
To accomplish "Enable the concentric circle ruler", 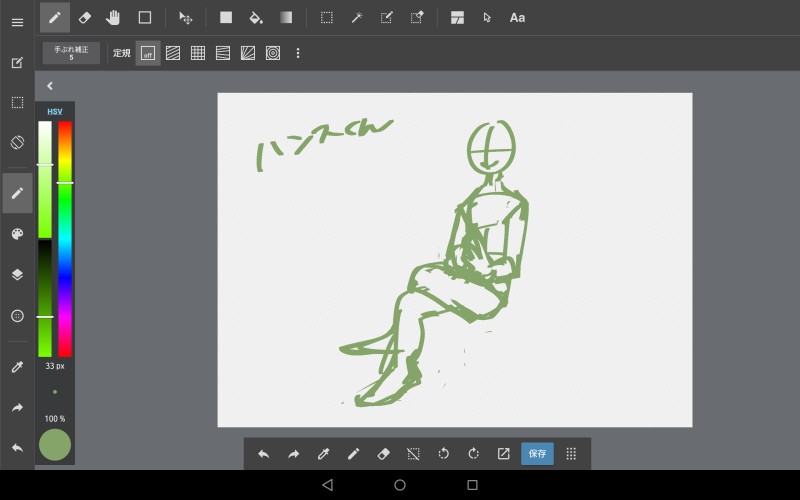I will 272,53.
